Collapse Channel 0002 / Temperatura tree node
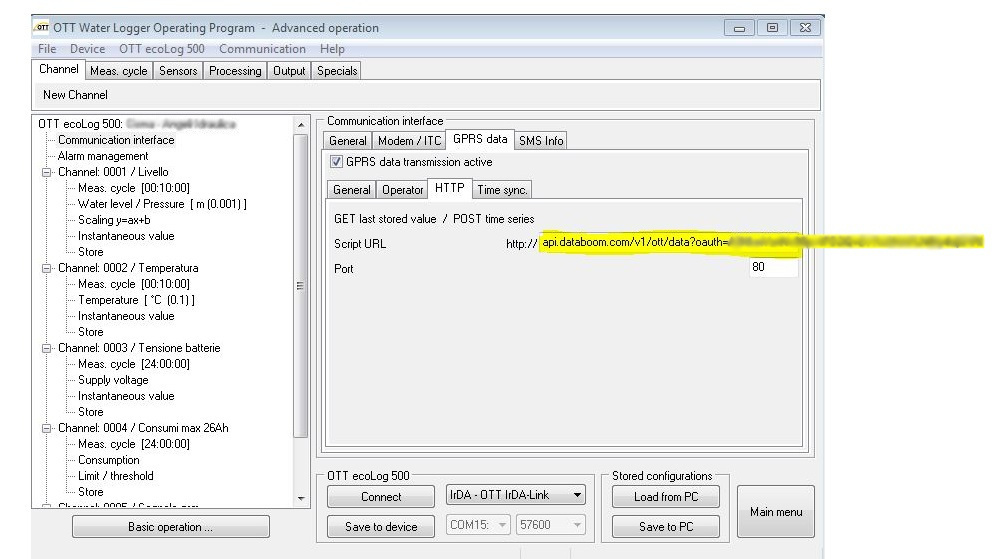 click(x=47, y=268)
